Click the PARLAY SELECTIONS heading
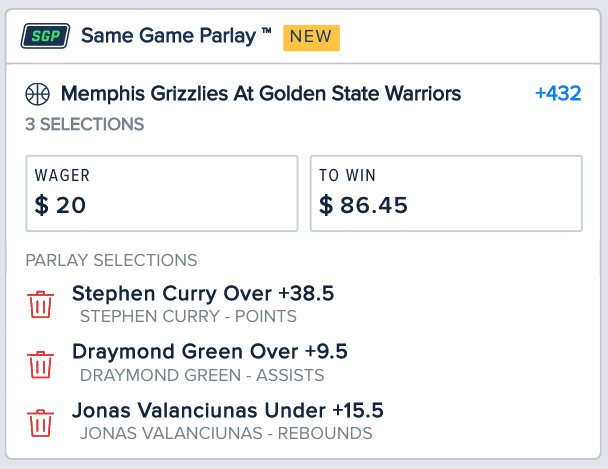This screenshot has width=608, height=469. (x=111, y=260)
